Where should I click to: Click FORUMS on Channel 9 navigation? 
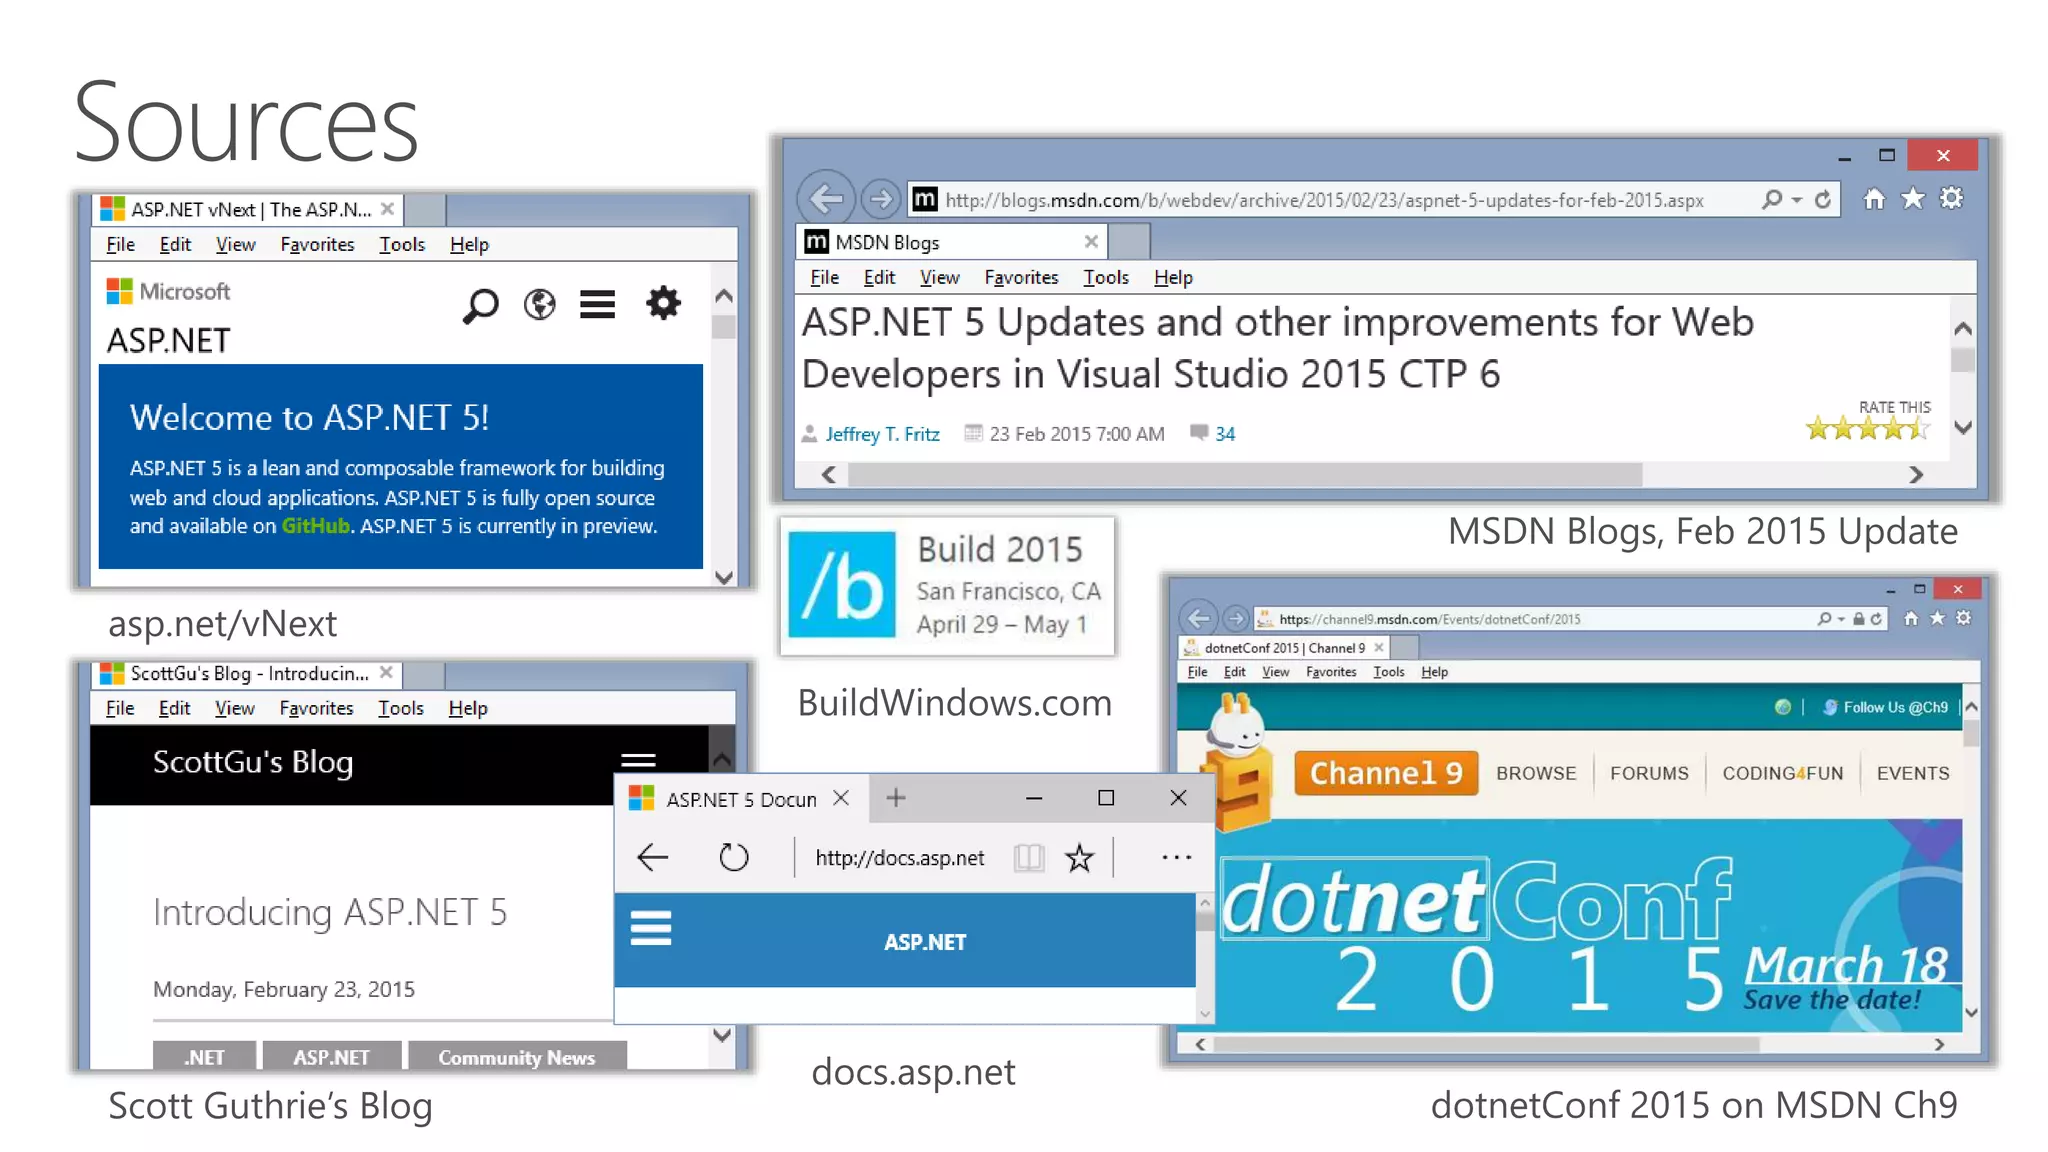click(x=1649, y=773)
